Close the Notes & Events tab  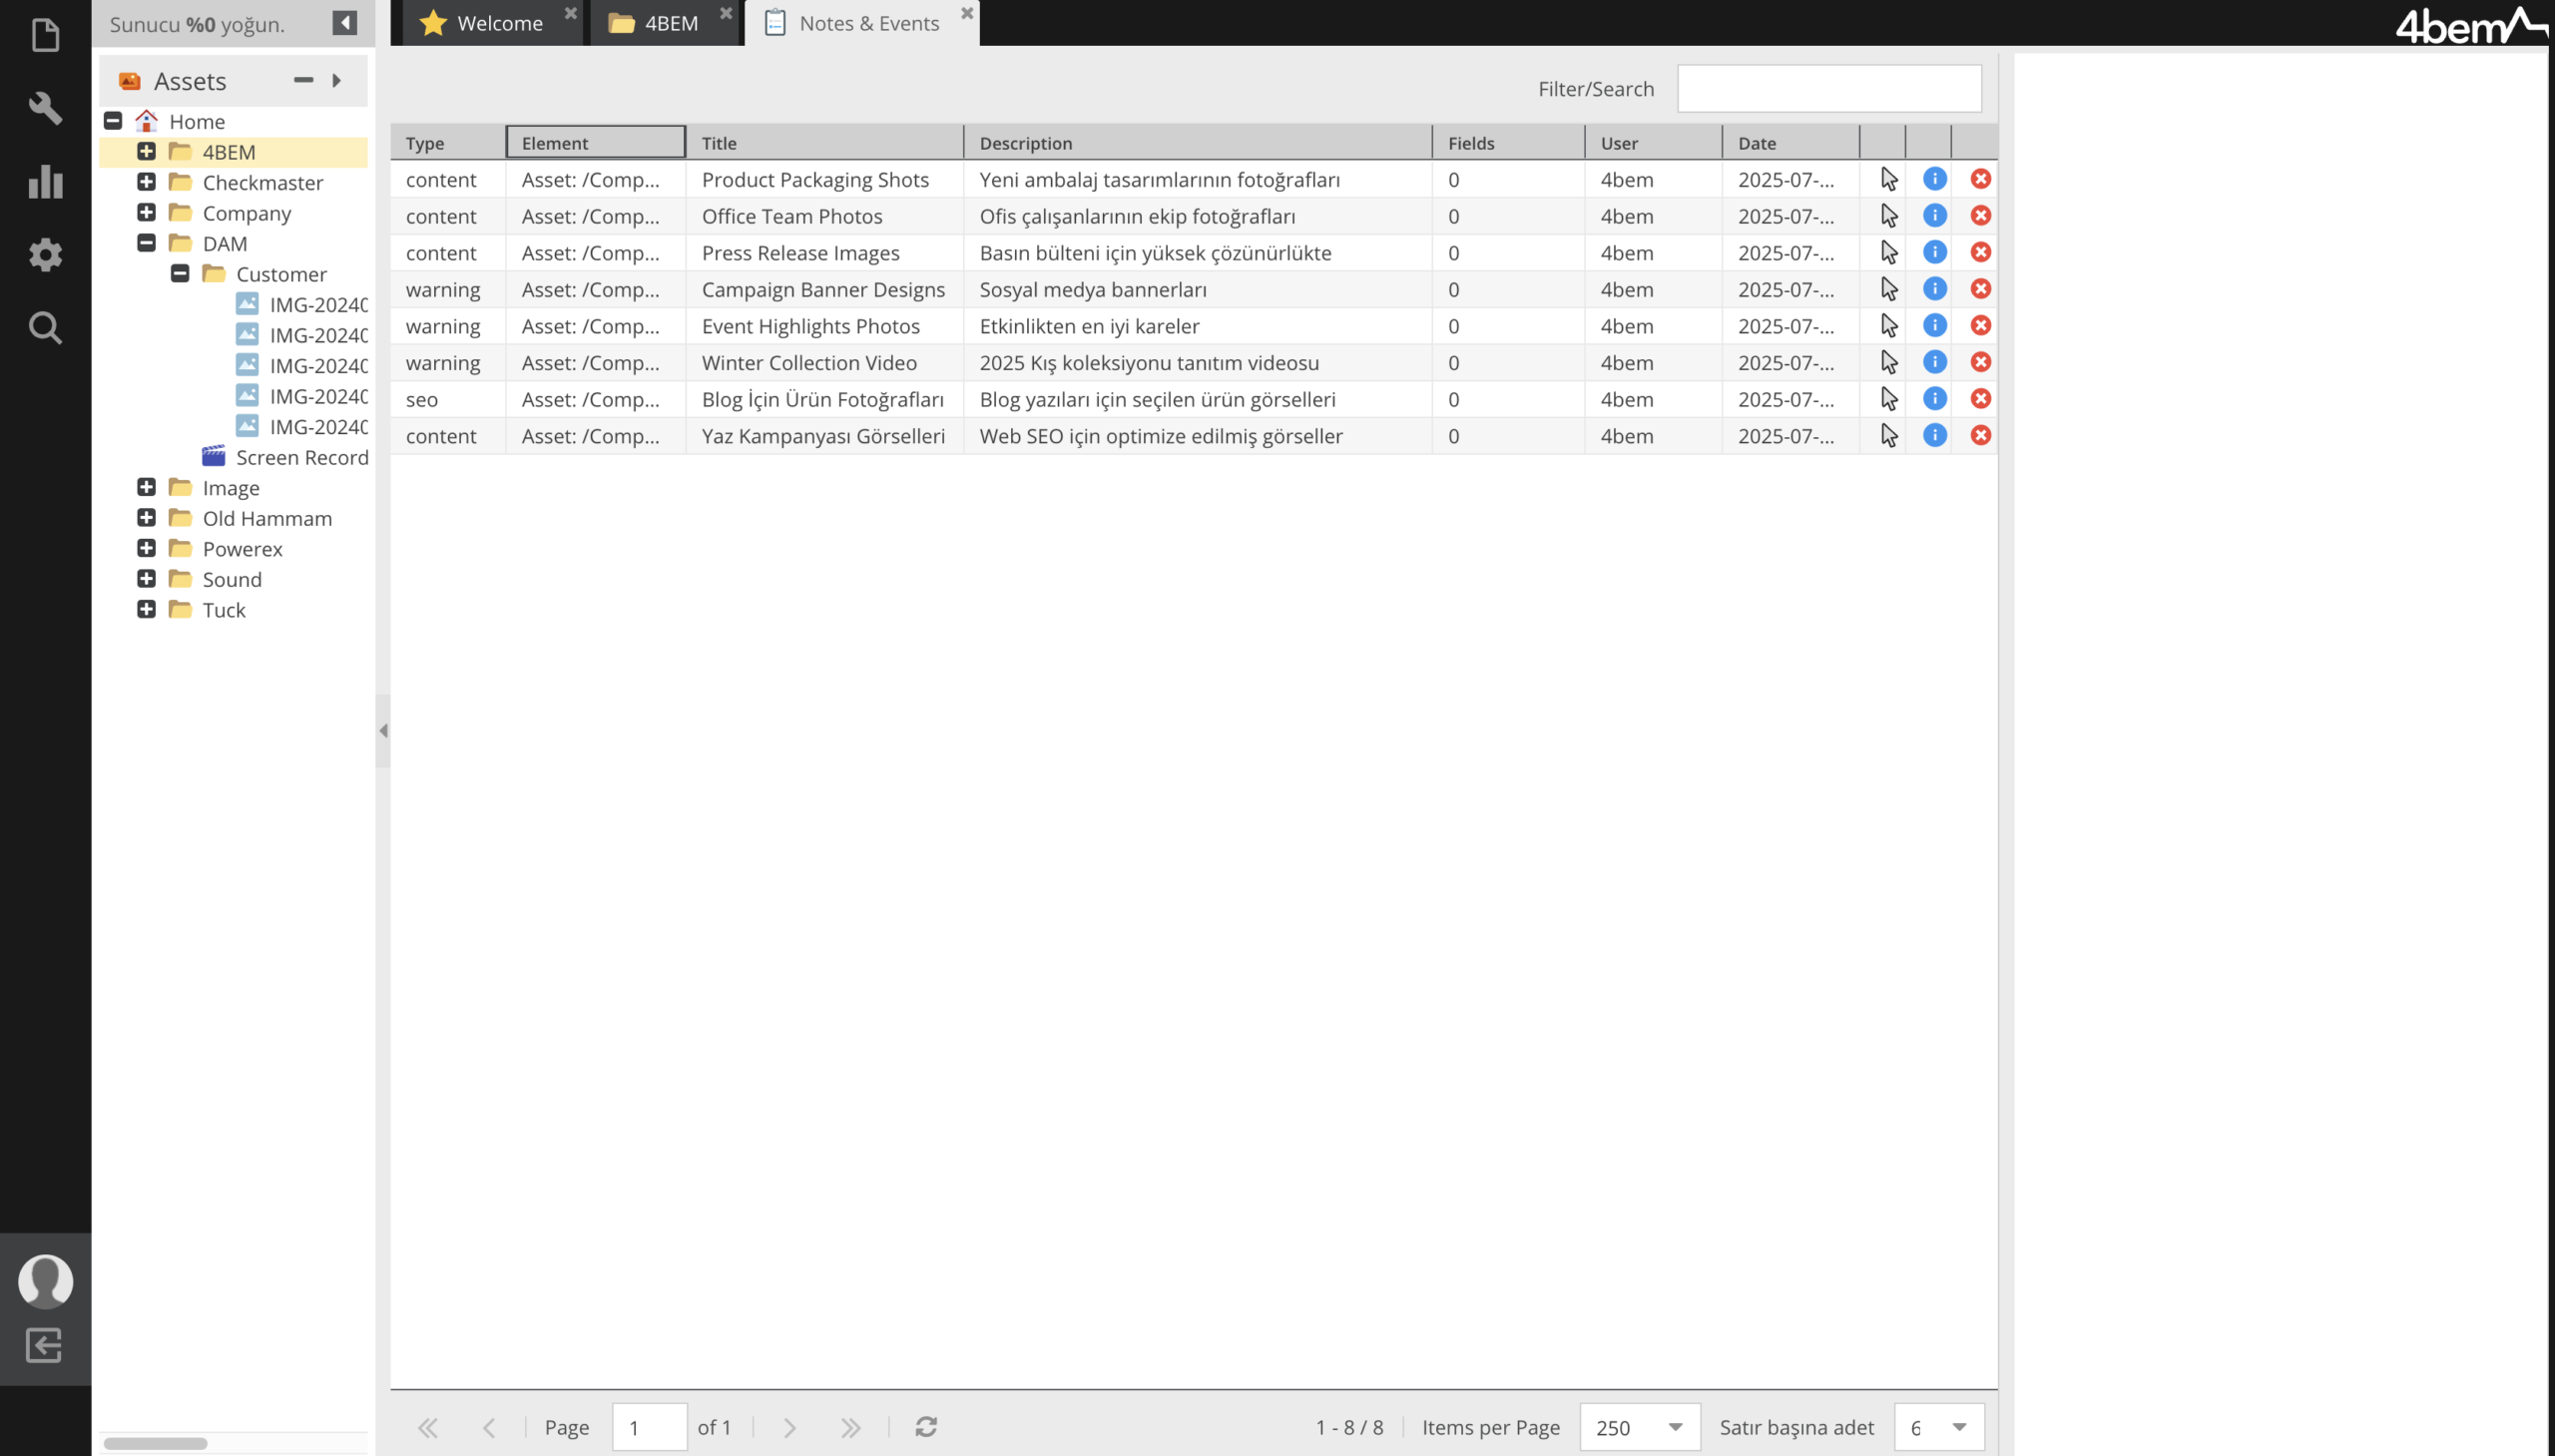point(966,13)
